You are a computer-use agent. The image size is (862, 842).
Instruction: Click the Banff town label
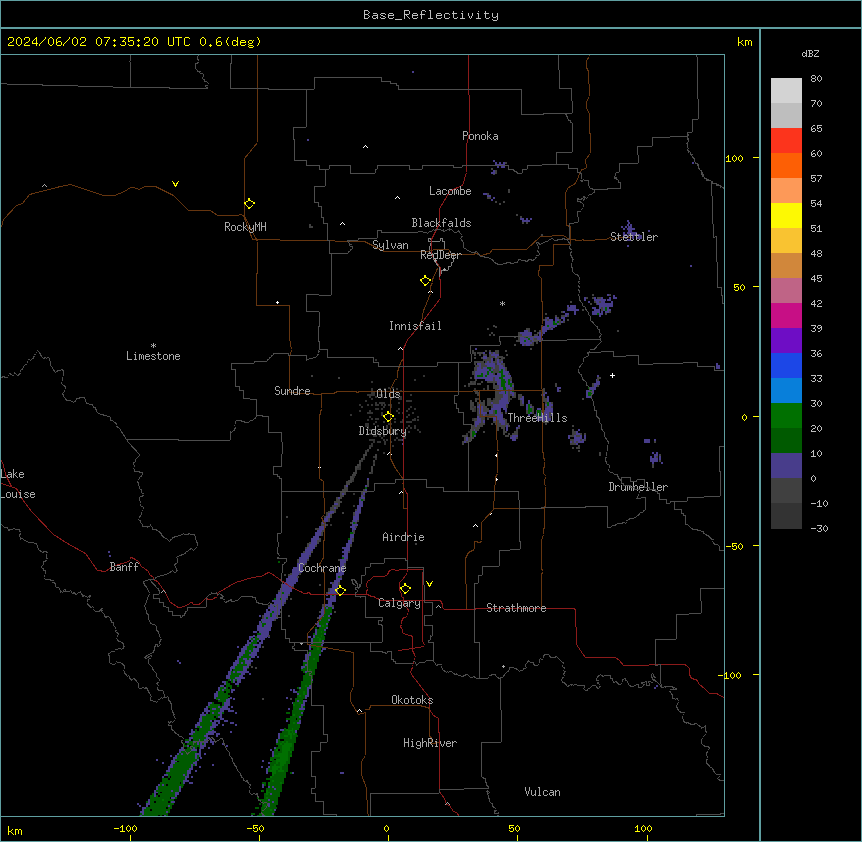pyautogui.click(x=124, y=567)
